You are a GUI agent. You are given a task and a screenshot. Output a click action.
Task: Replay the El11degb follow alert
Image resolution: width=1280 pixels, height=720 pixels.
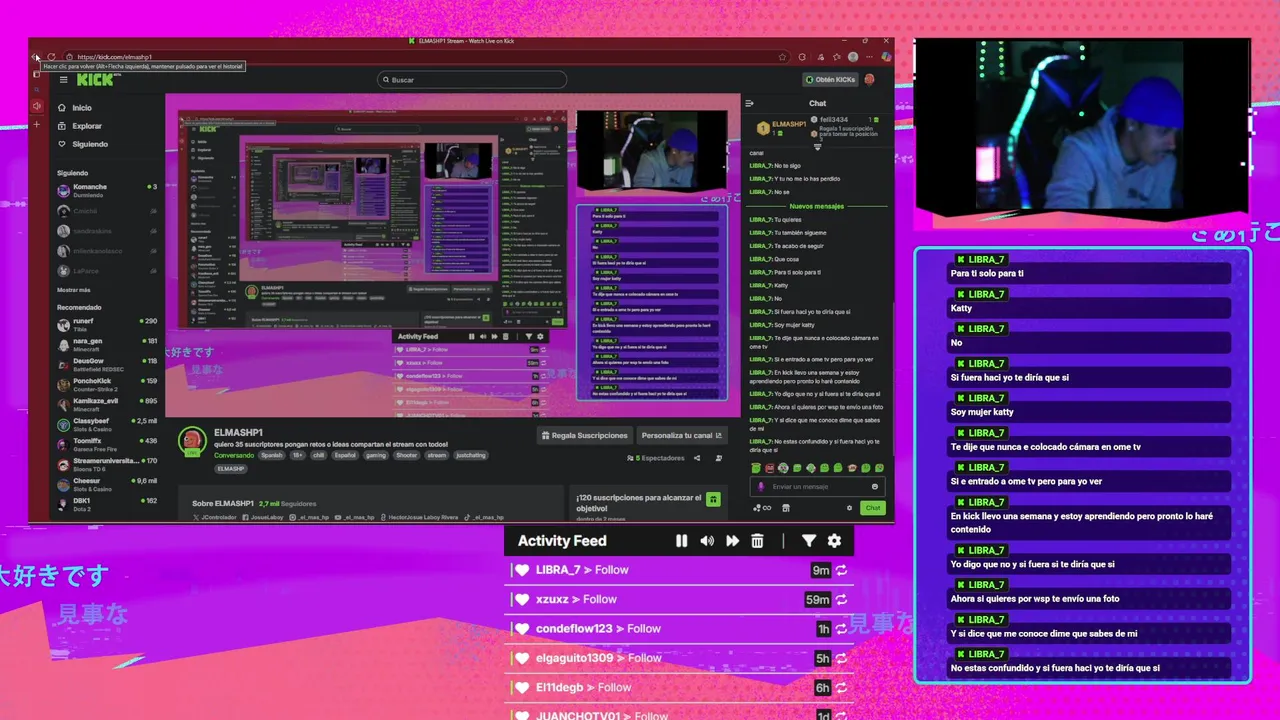click(842, 688)
